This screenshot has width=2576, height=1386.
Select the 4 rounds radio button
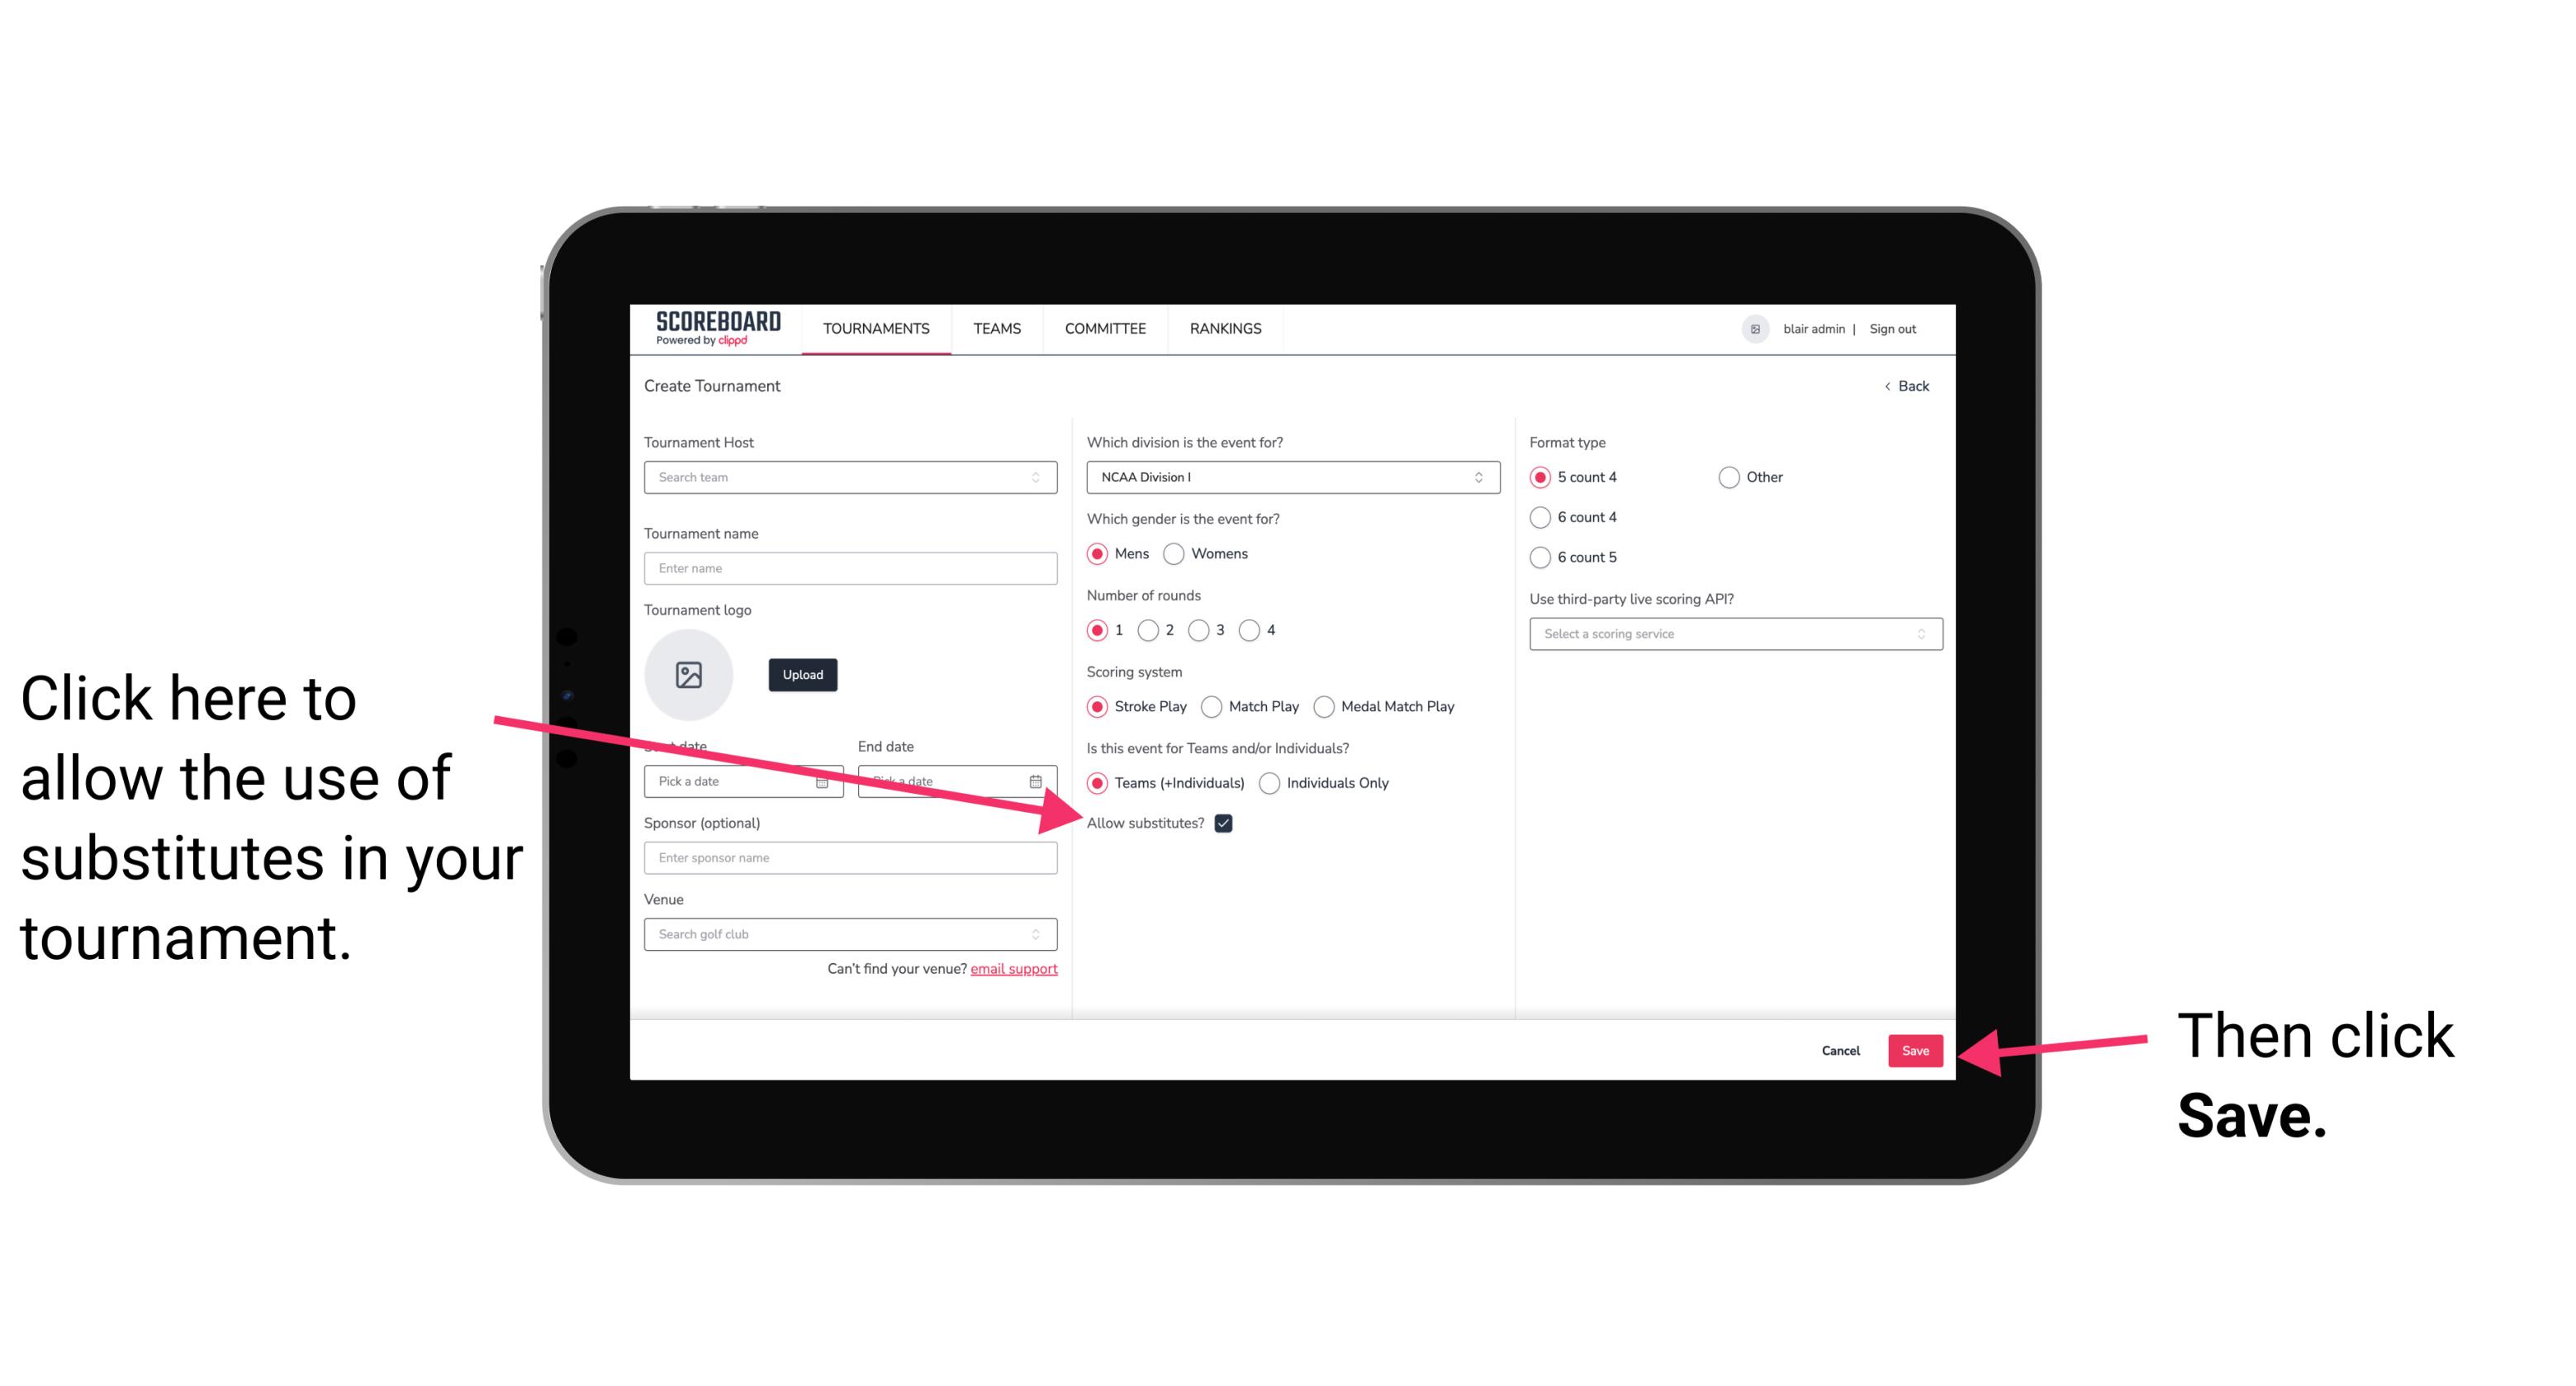1249,632
